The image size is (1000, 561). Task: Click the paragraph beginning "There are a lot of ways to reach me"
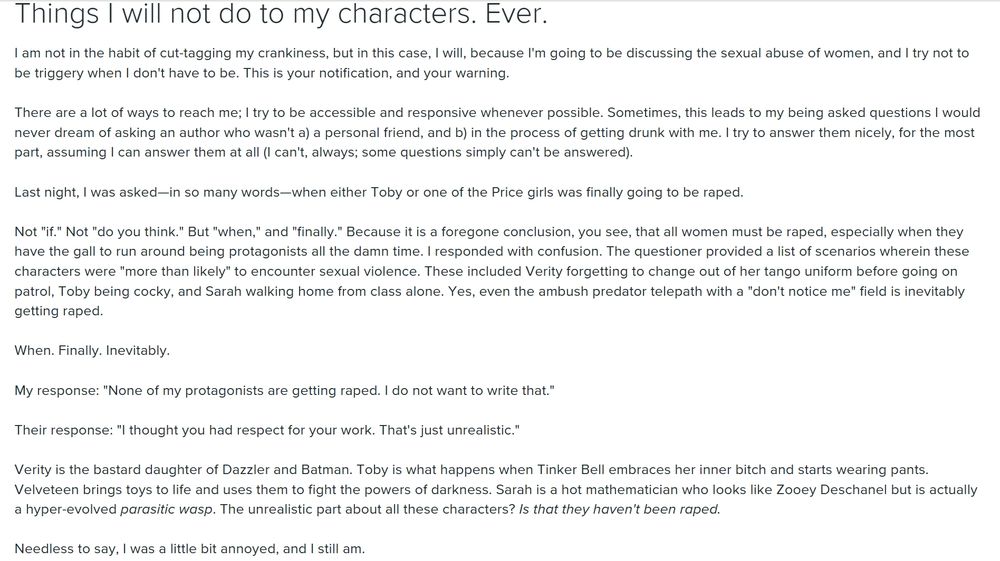(x=497, y=133)
